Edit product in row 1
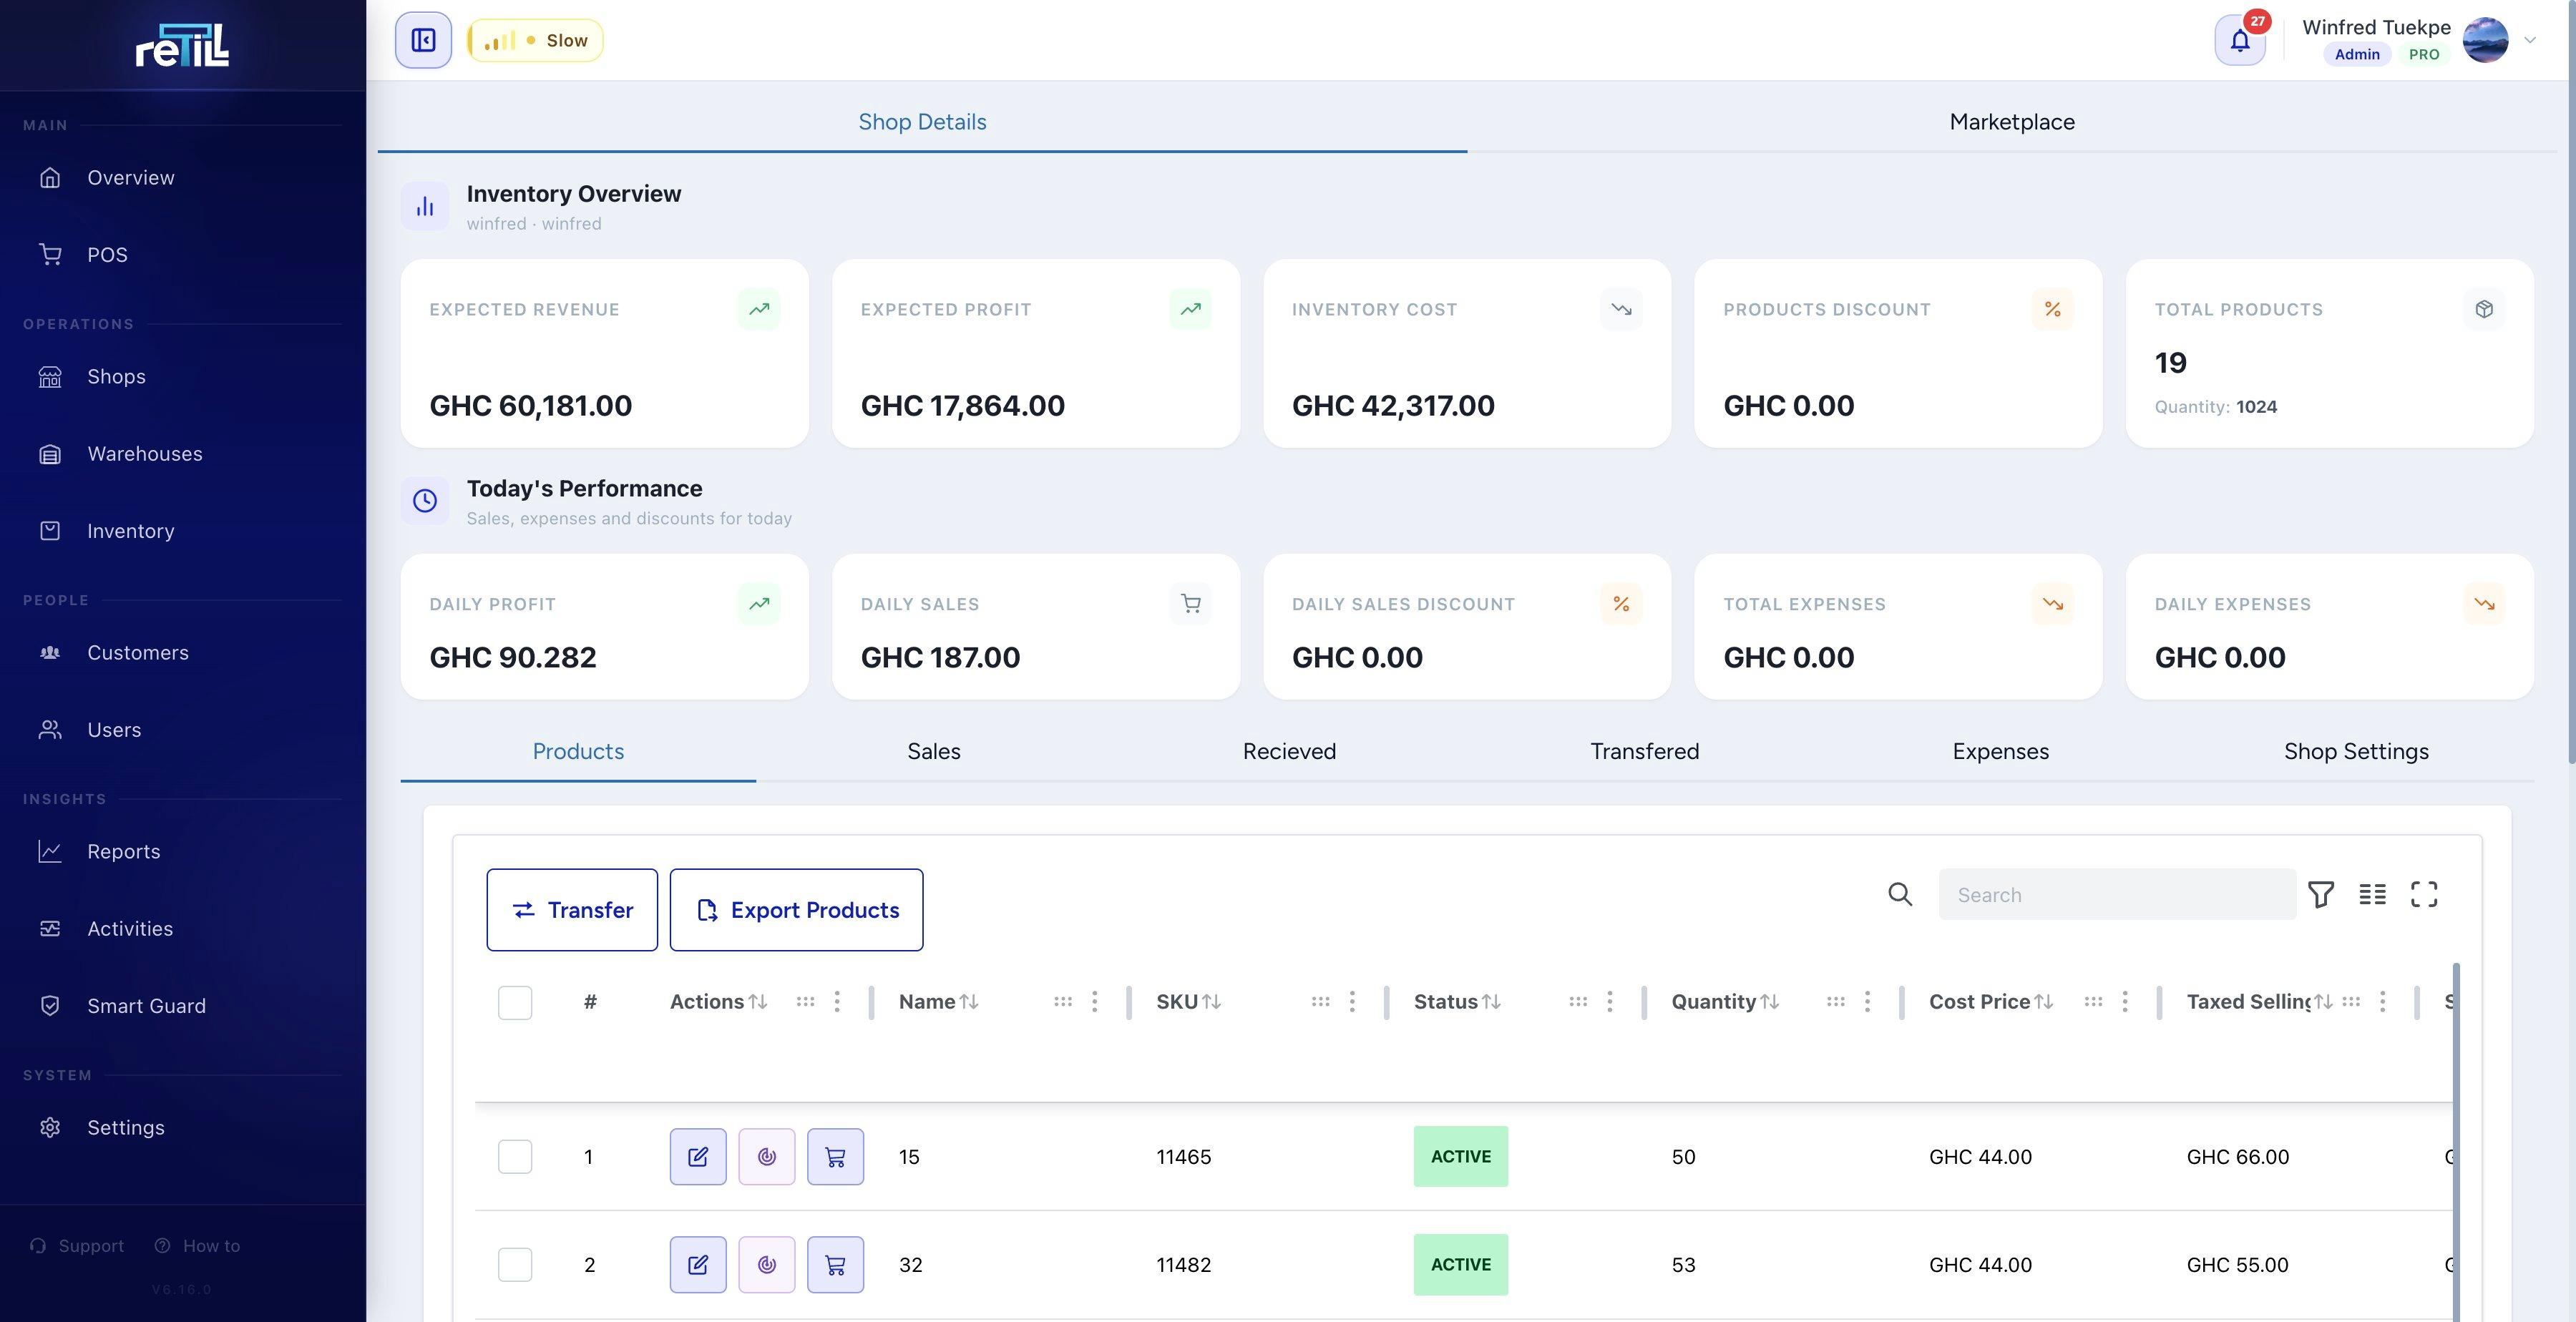Screen dimensions: 2576x1322 coord(698,1157)
